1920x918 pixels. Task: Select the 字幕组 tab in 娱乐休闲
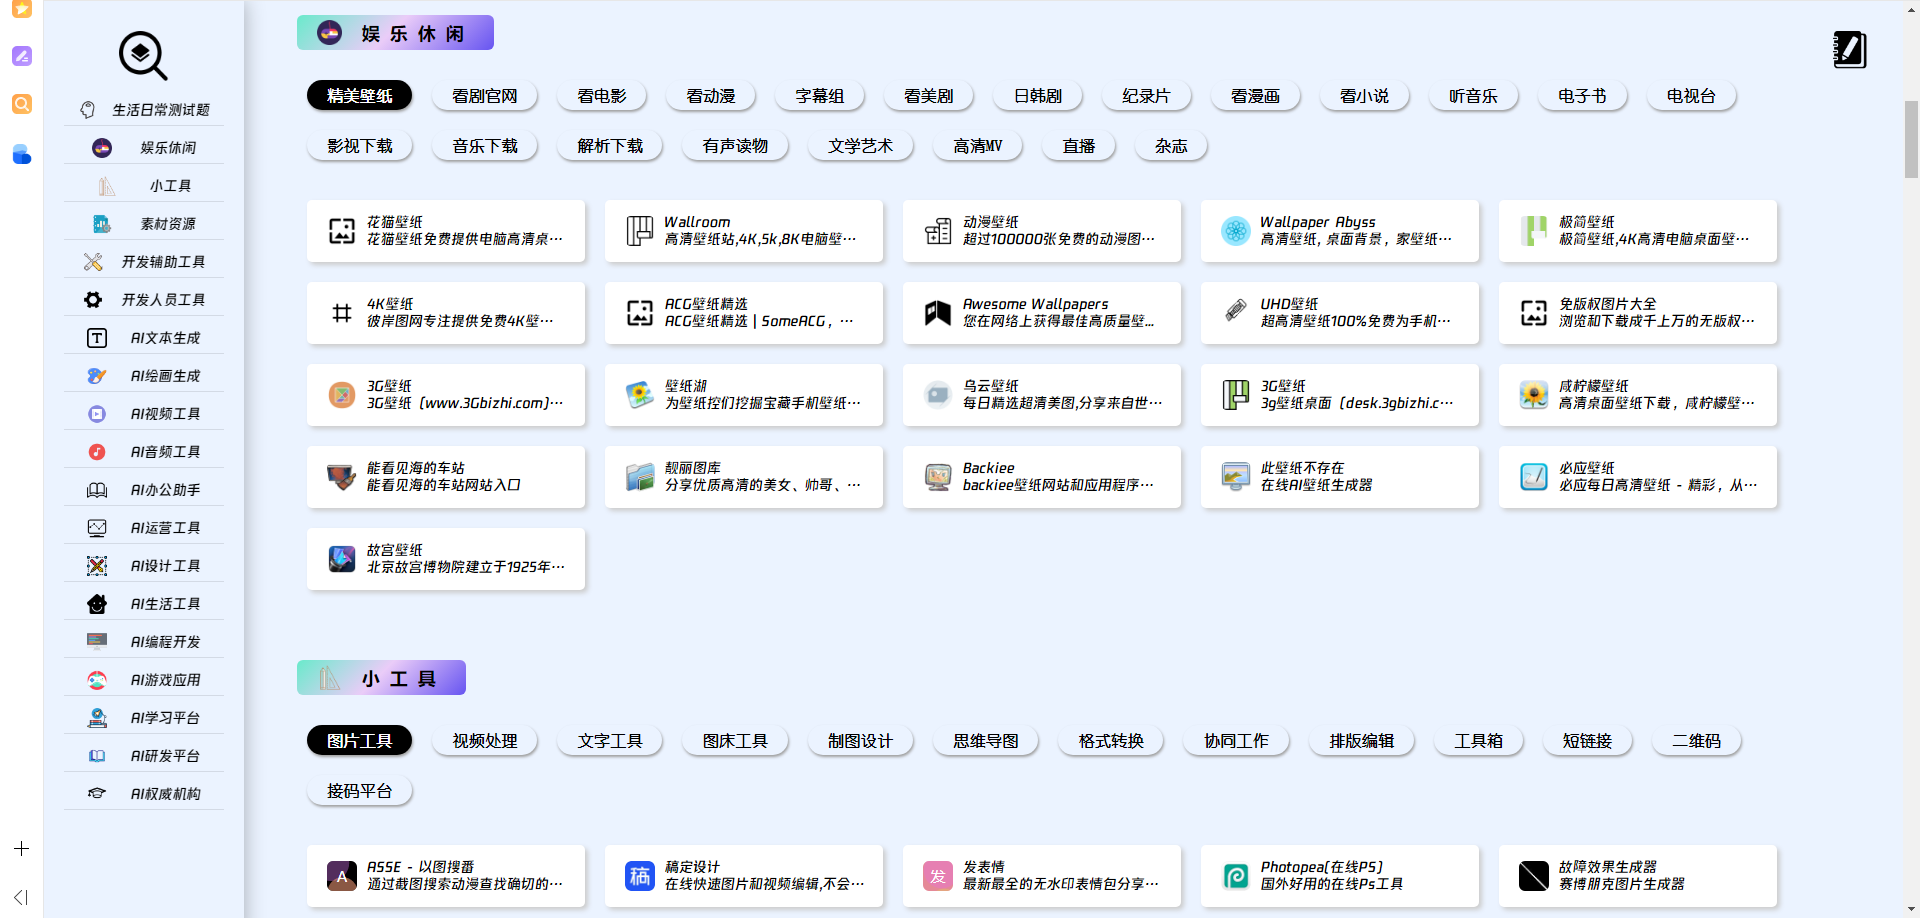pos(819,95)
